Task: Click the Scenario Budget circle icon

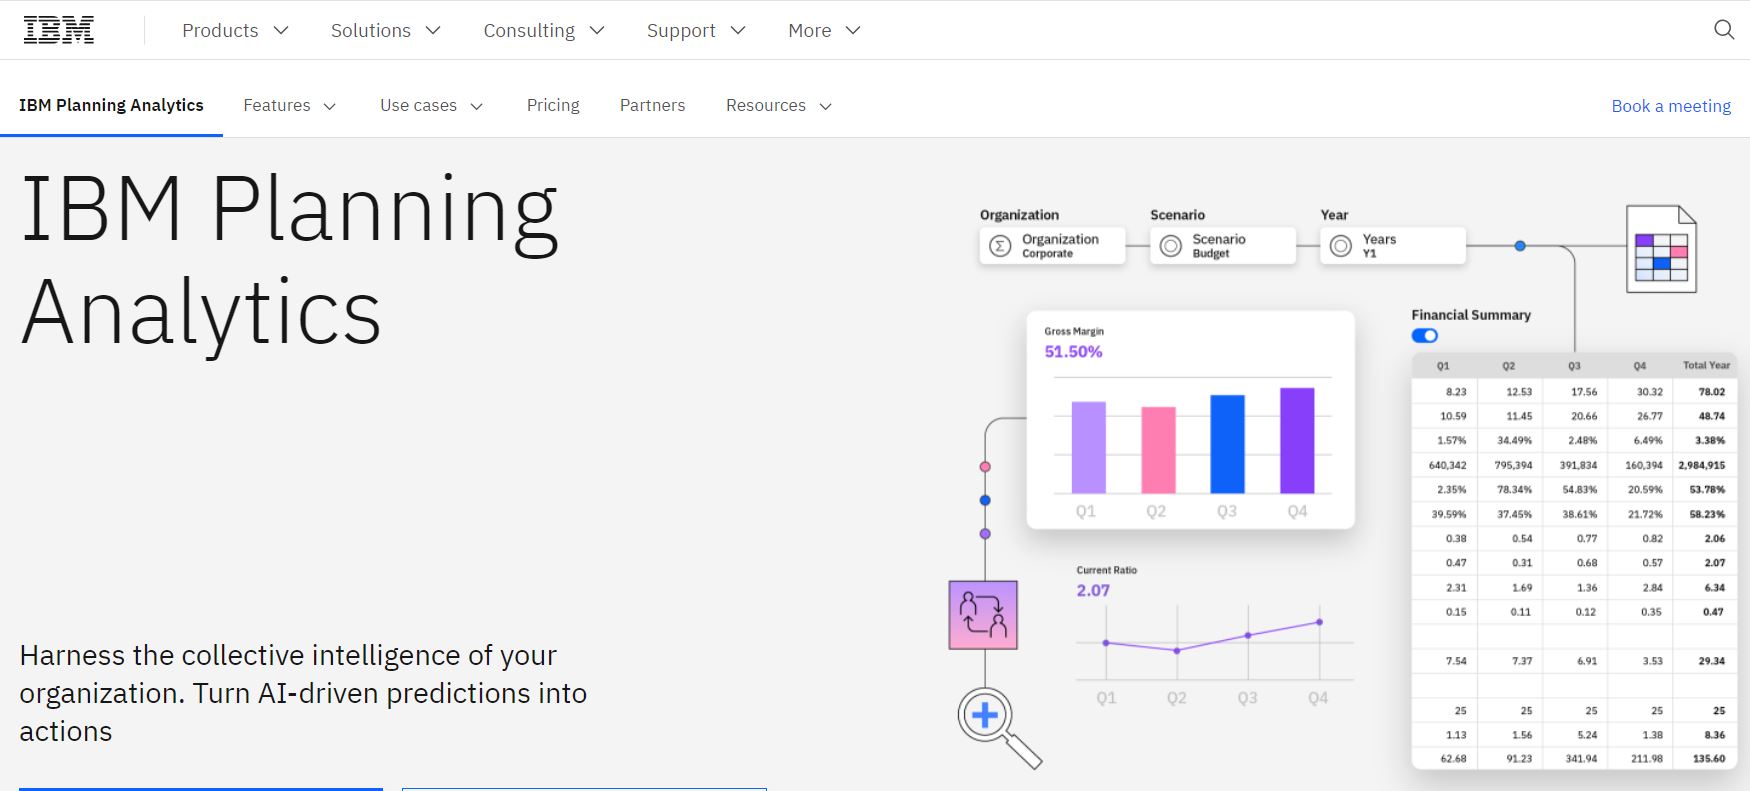Action: [1170, 246]
